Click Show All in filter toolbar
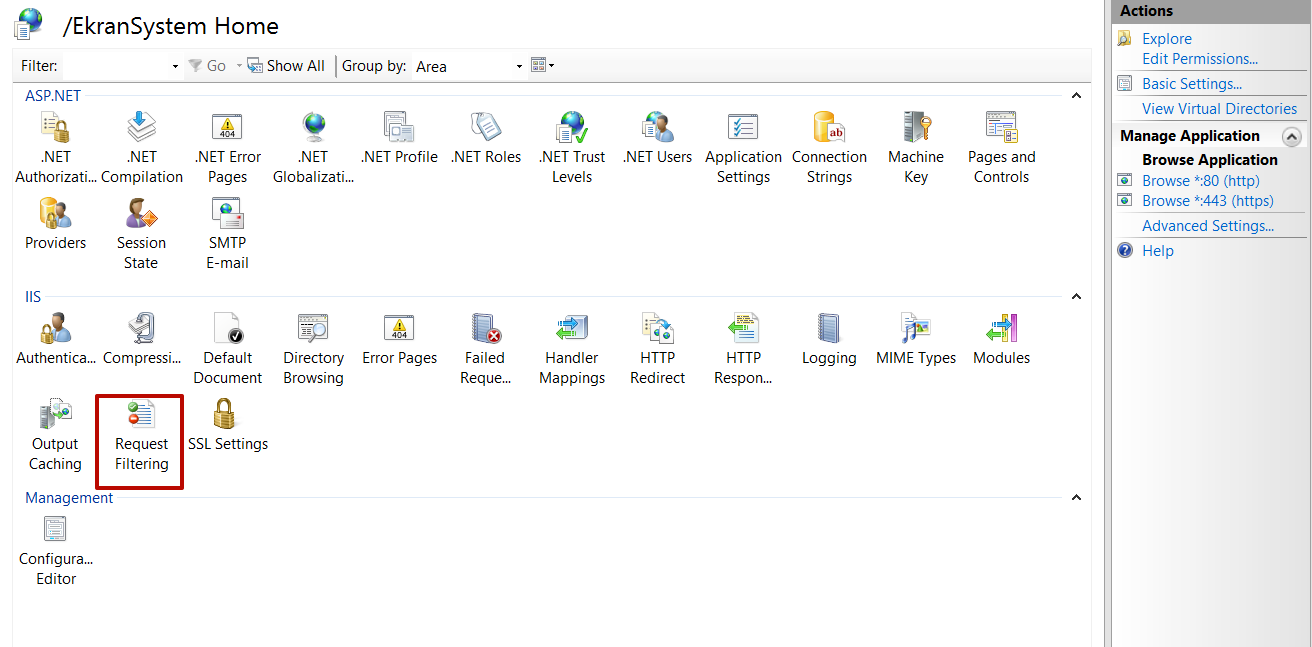 pos(286,66)
